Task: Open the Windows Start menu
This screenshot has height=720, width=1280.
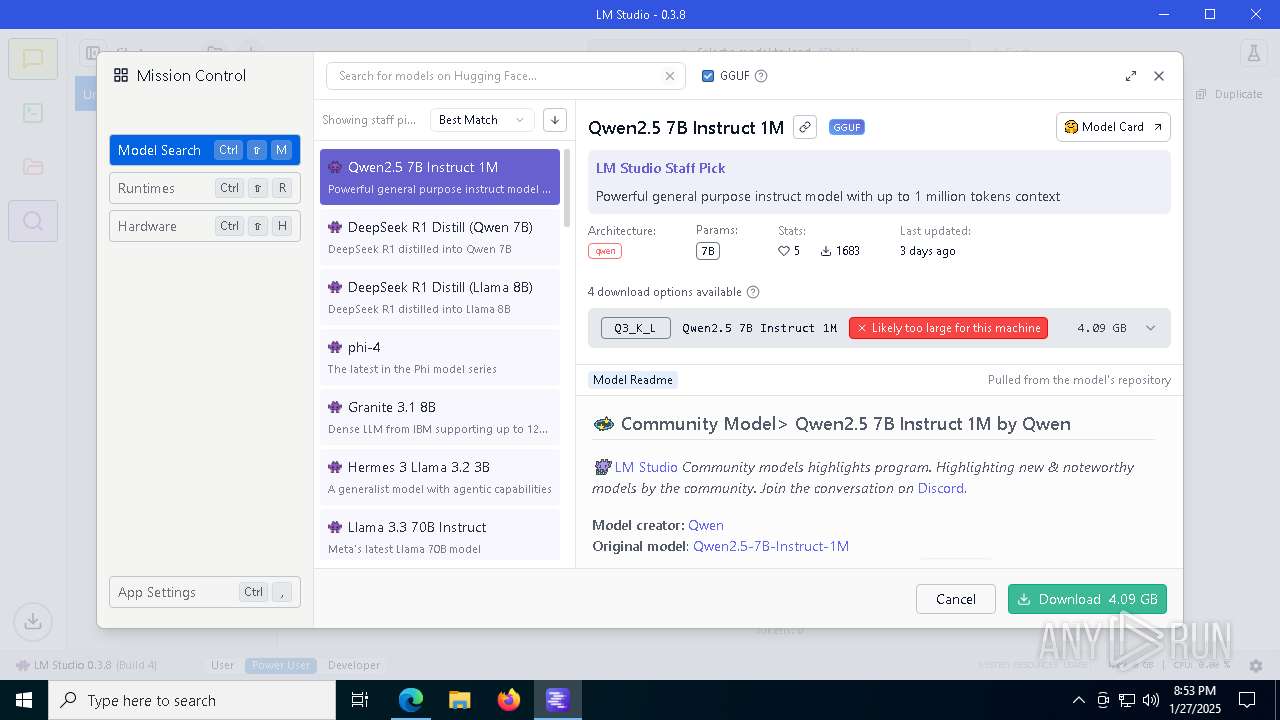Action: click(x=24, y=700)
